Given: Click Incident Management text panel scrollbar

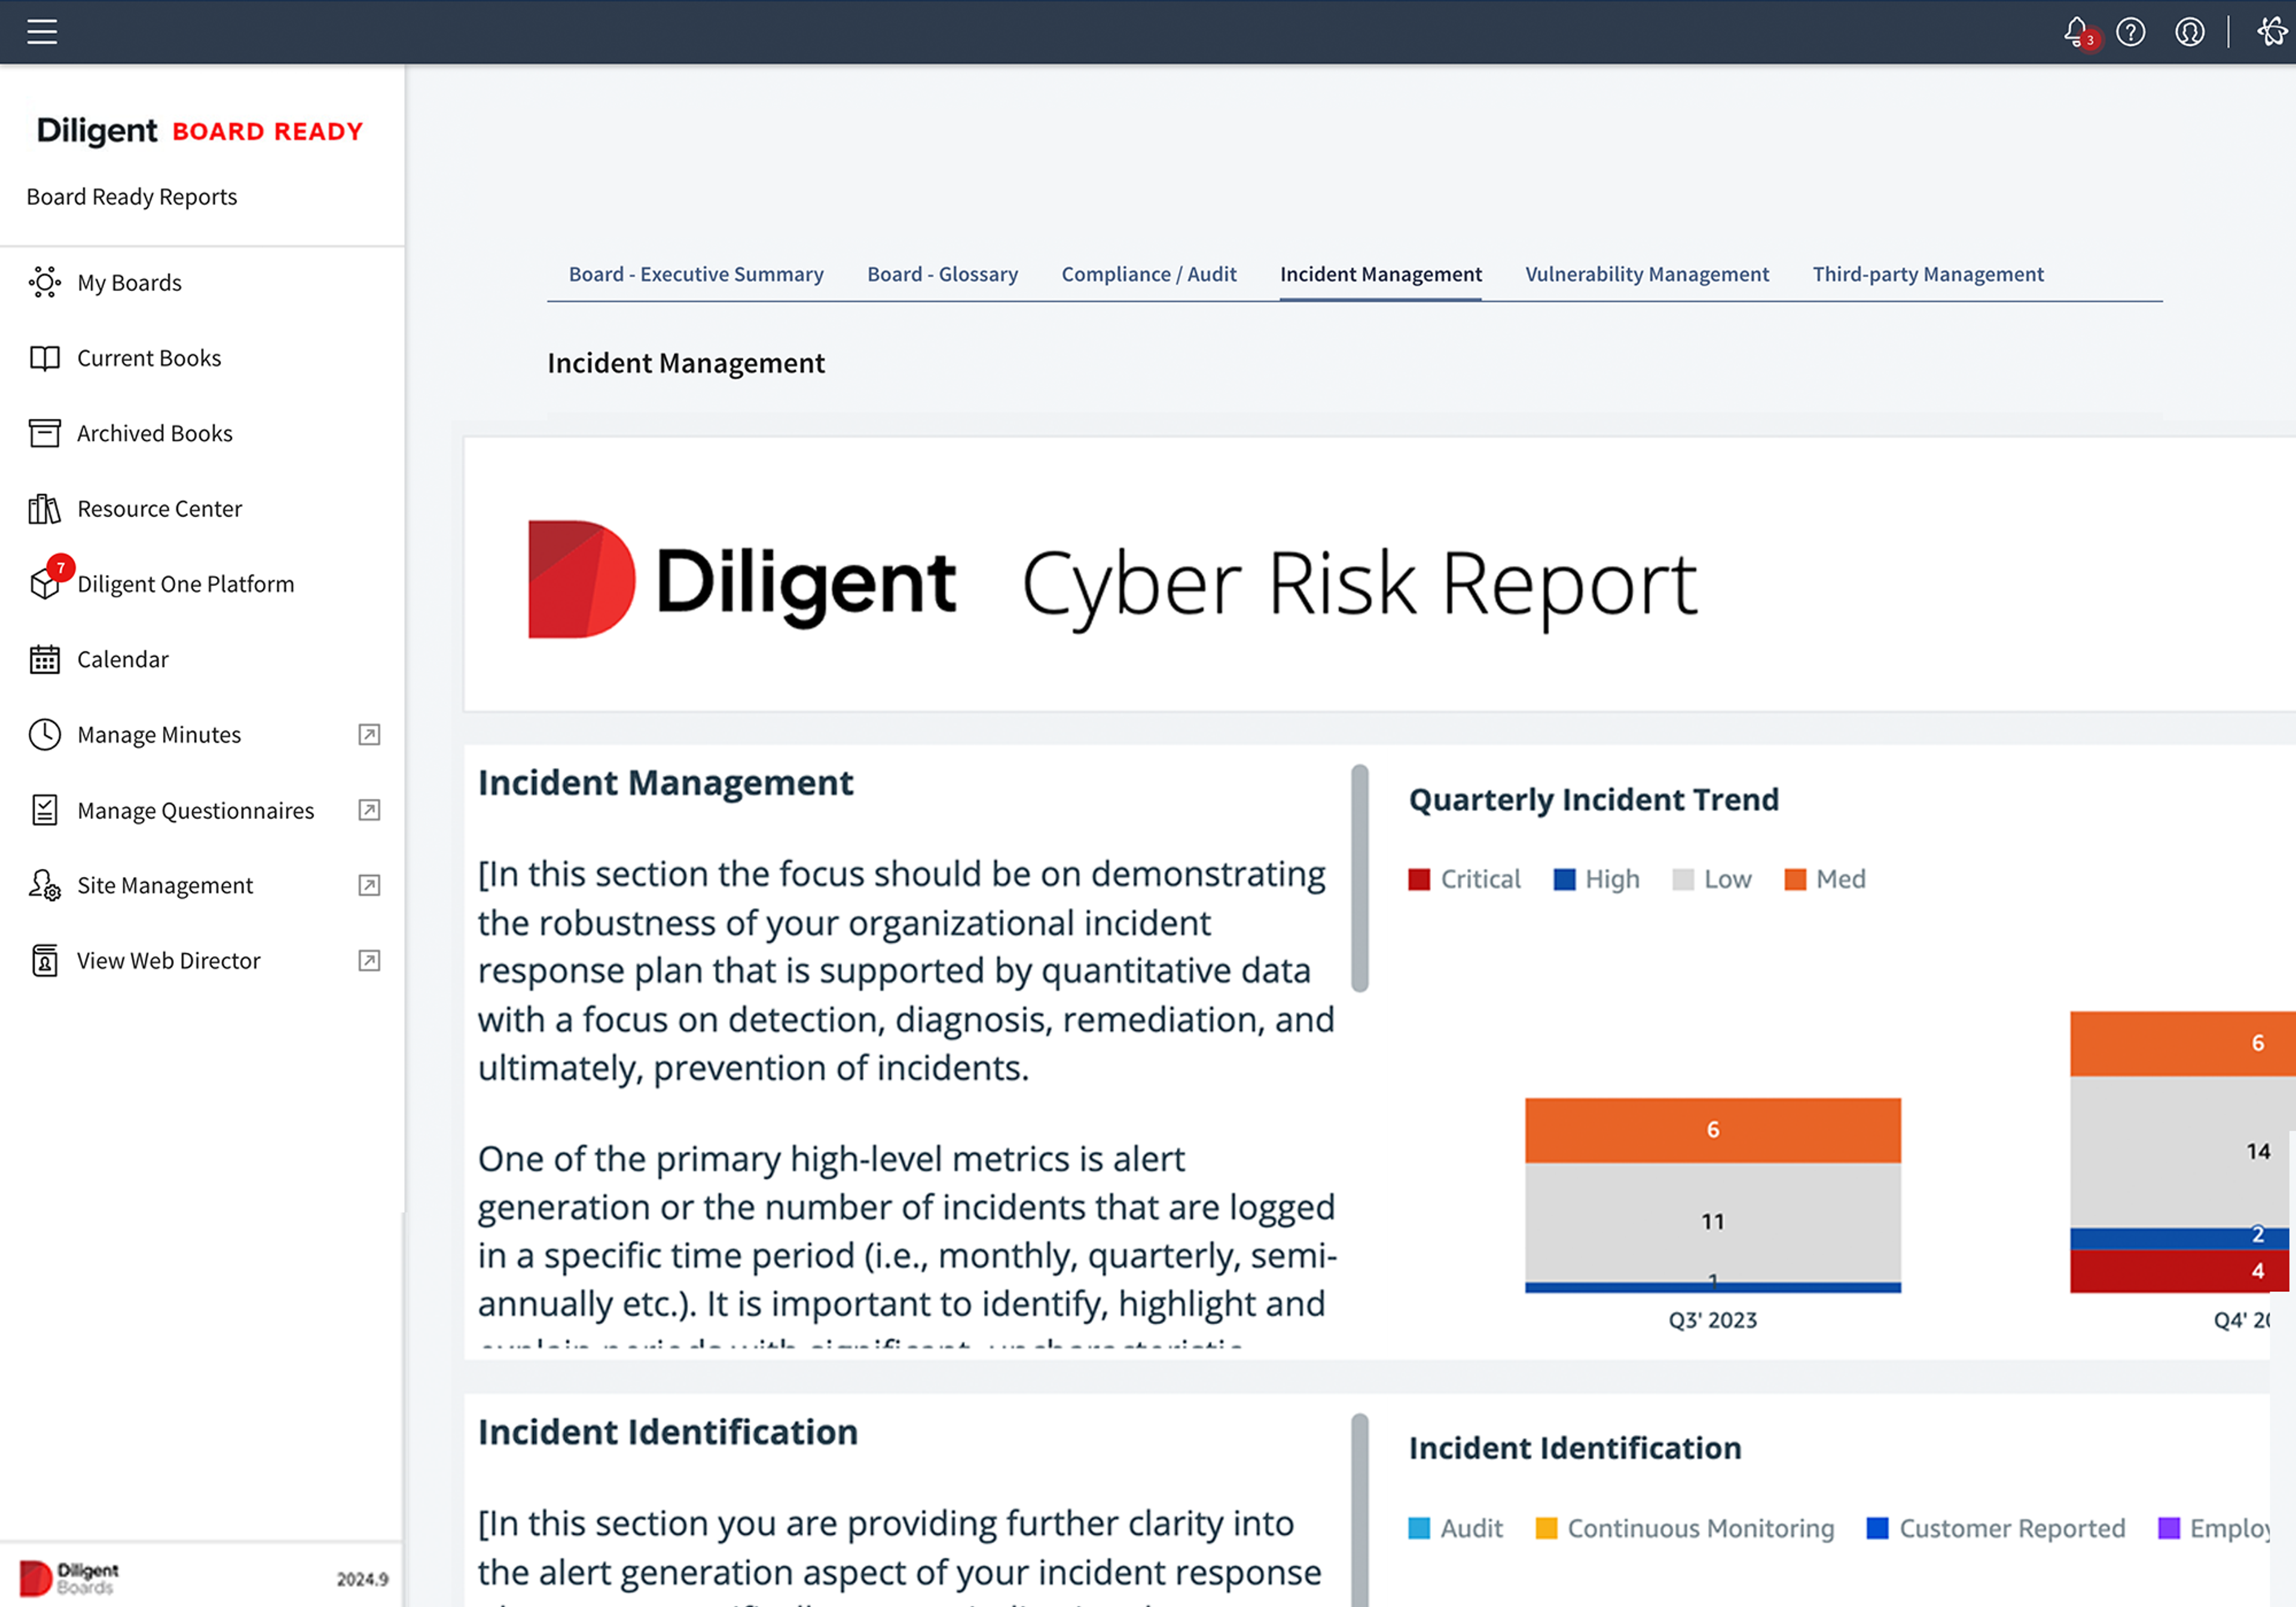Looking at the screenshot, I should (1359, 878).
